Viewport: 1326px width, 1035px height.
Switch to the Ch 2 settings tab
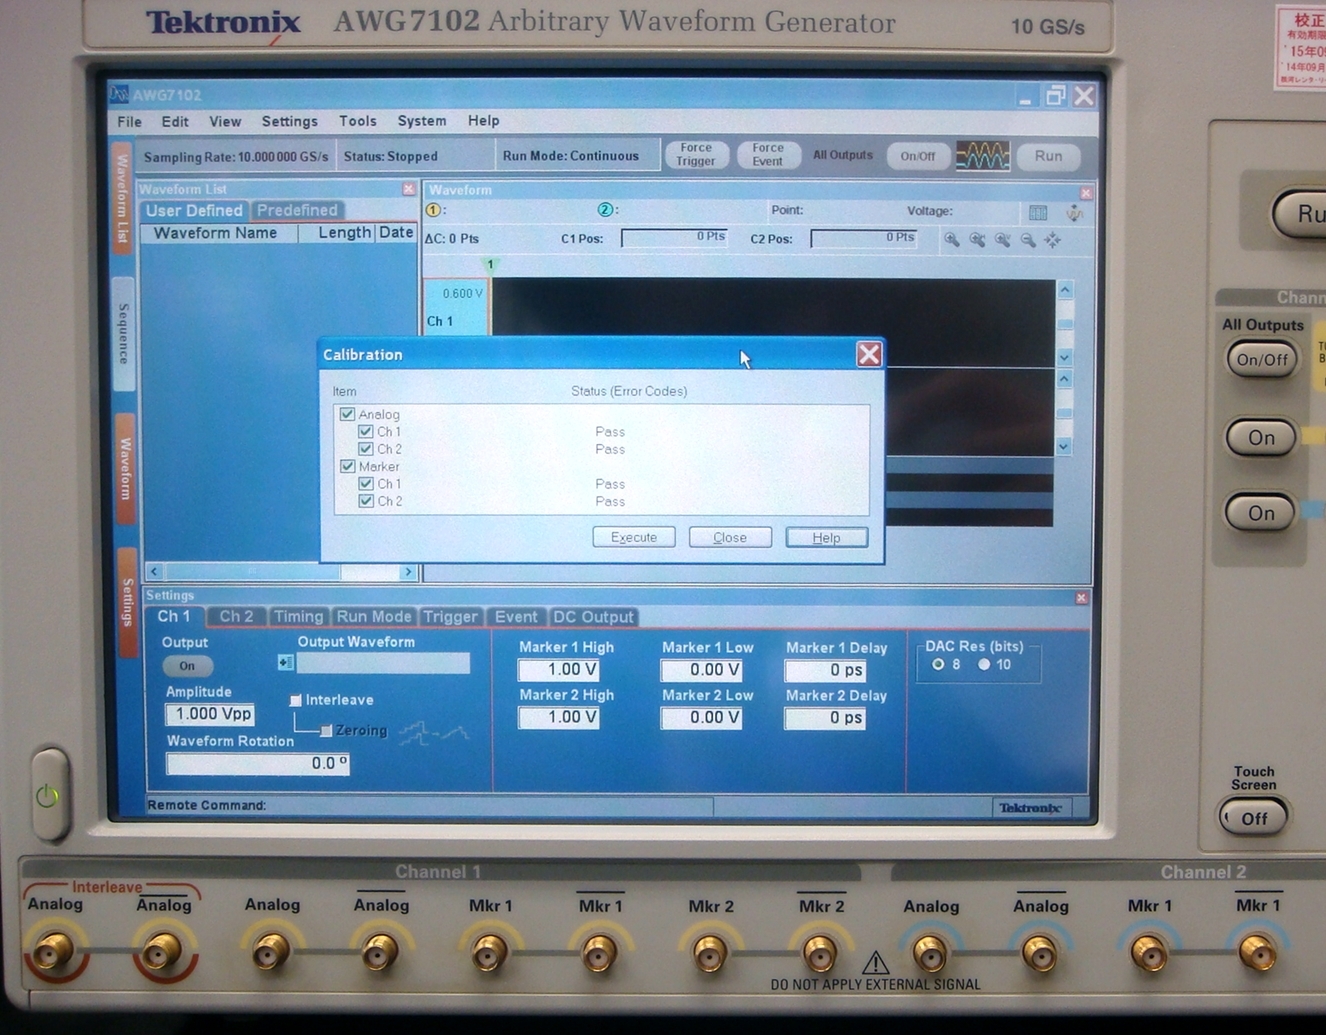point(236,617)
